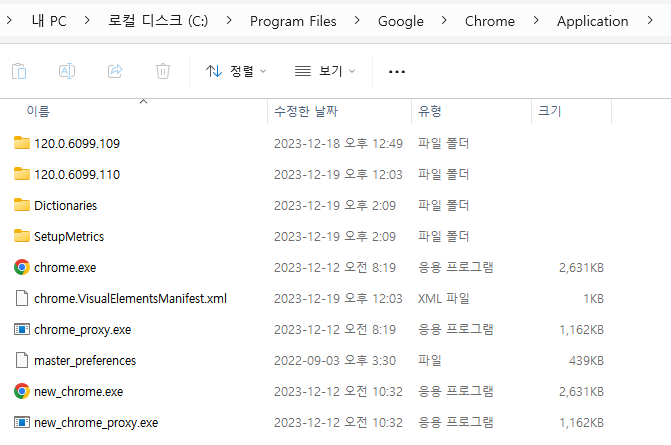671x445 pixels.
Task: Select the master_preferences file name
Action: click(x=85, y=361)
